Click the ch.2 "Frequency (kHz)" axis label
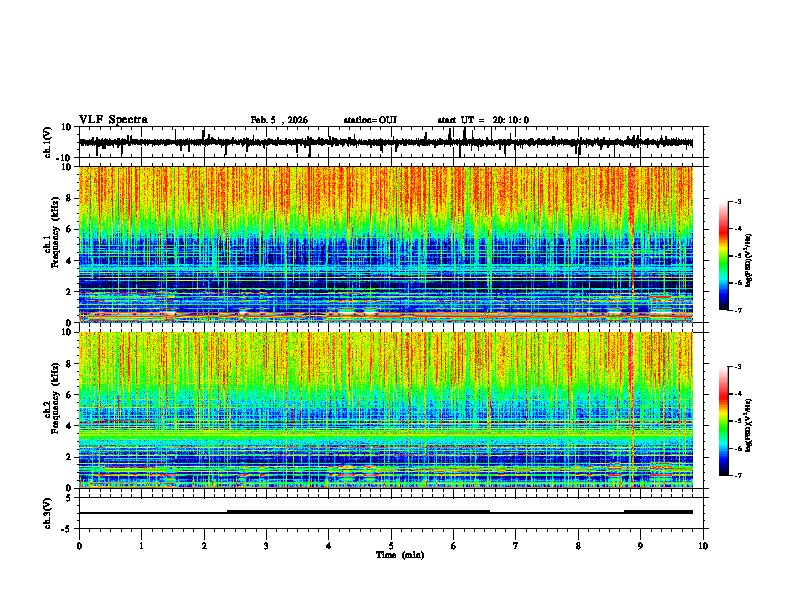Image resolution: width=792 pixels, height=612 pixels. tap(55, 398)
